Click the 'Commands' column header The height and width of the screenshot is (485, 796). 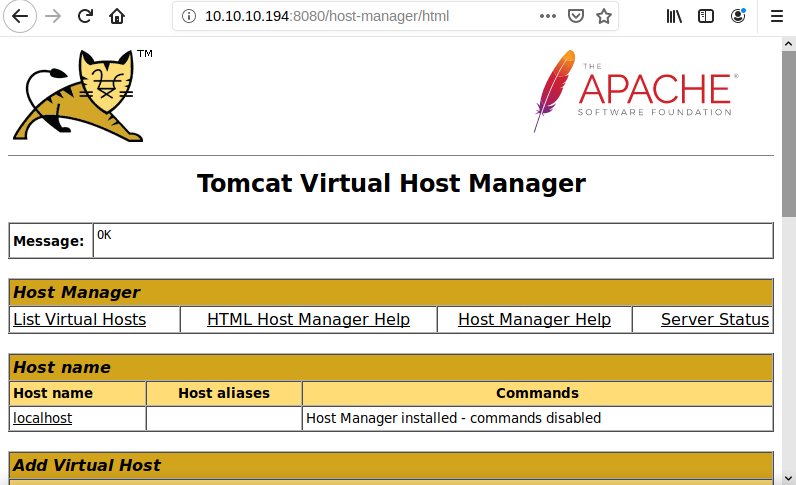point(537,393)
